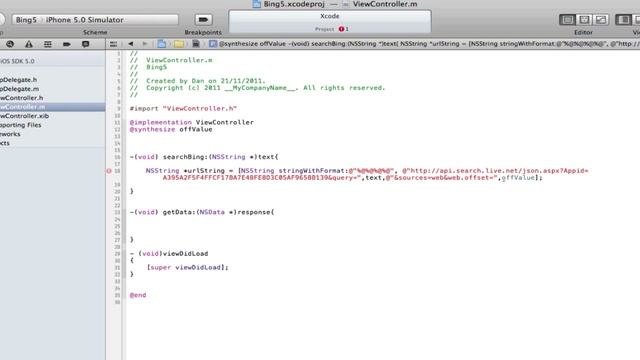Open the Breakpoint navigator
This screenshot has height=360, width=640.
[x=67, y=44]
